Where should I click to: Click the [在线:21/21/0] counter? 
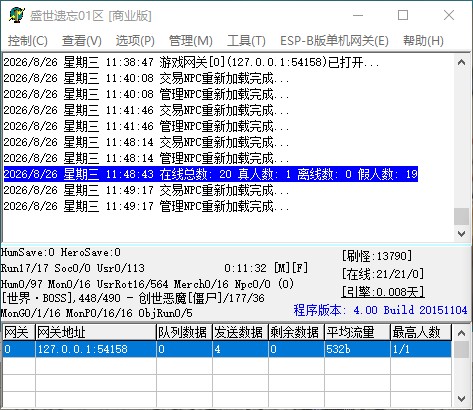[383, 274]
